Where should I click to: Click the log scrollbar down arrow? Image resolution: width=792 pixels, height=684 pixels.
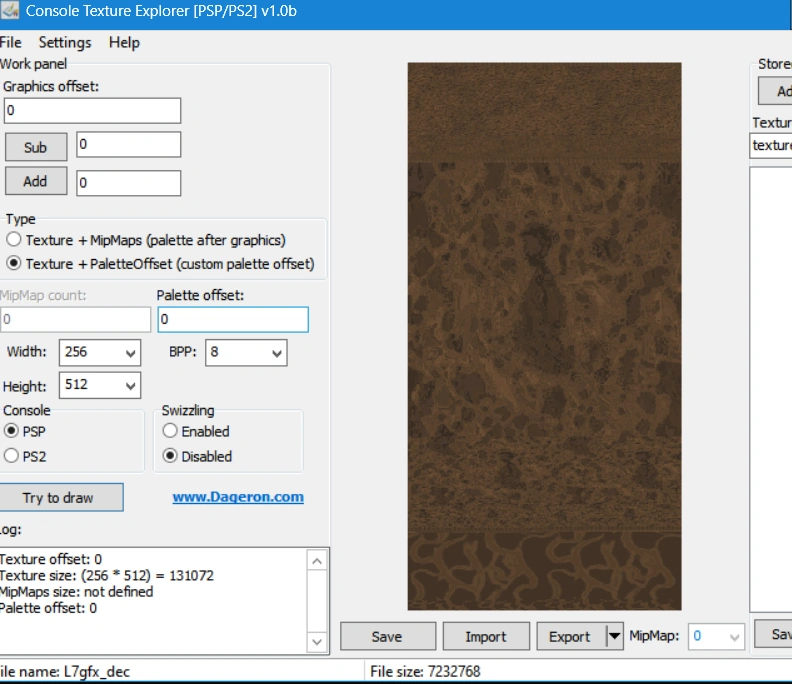tap(317, 642)
